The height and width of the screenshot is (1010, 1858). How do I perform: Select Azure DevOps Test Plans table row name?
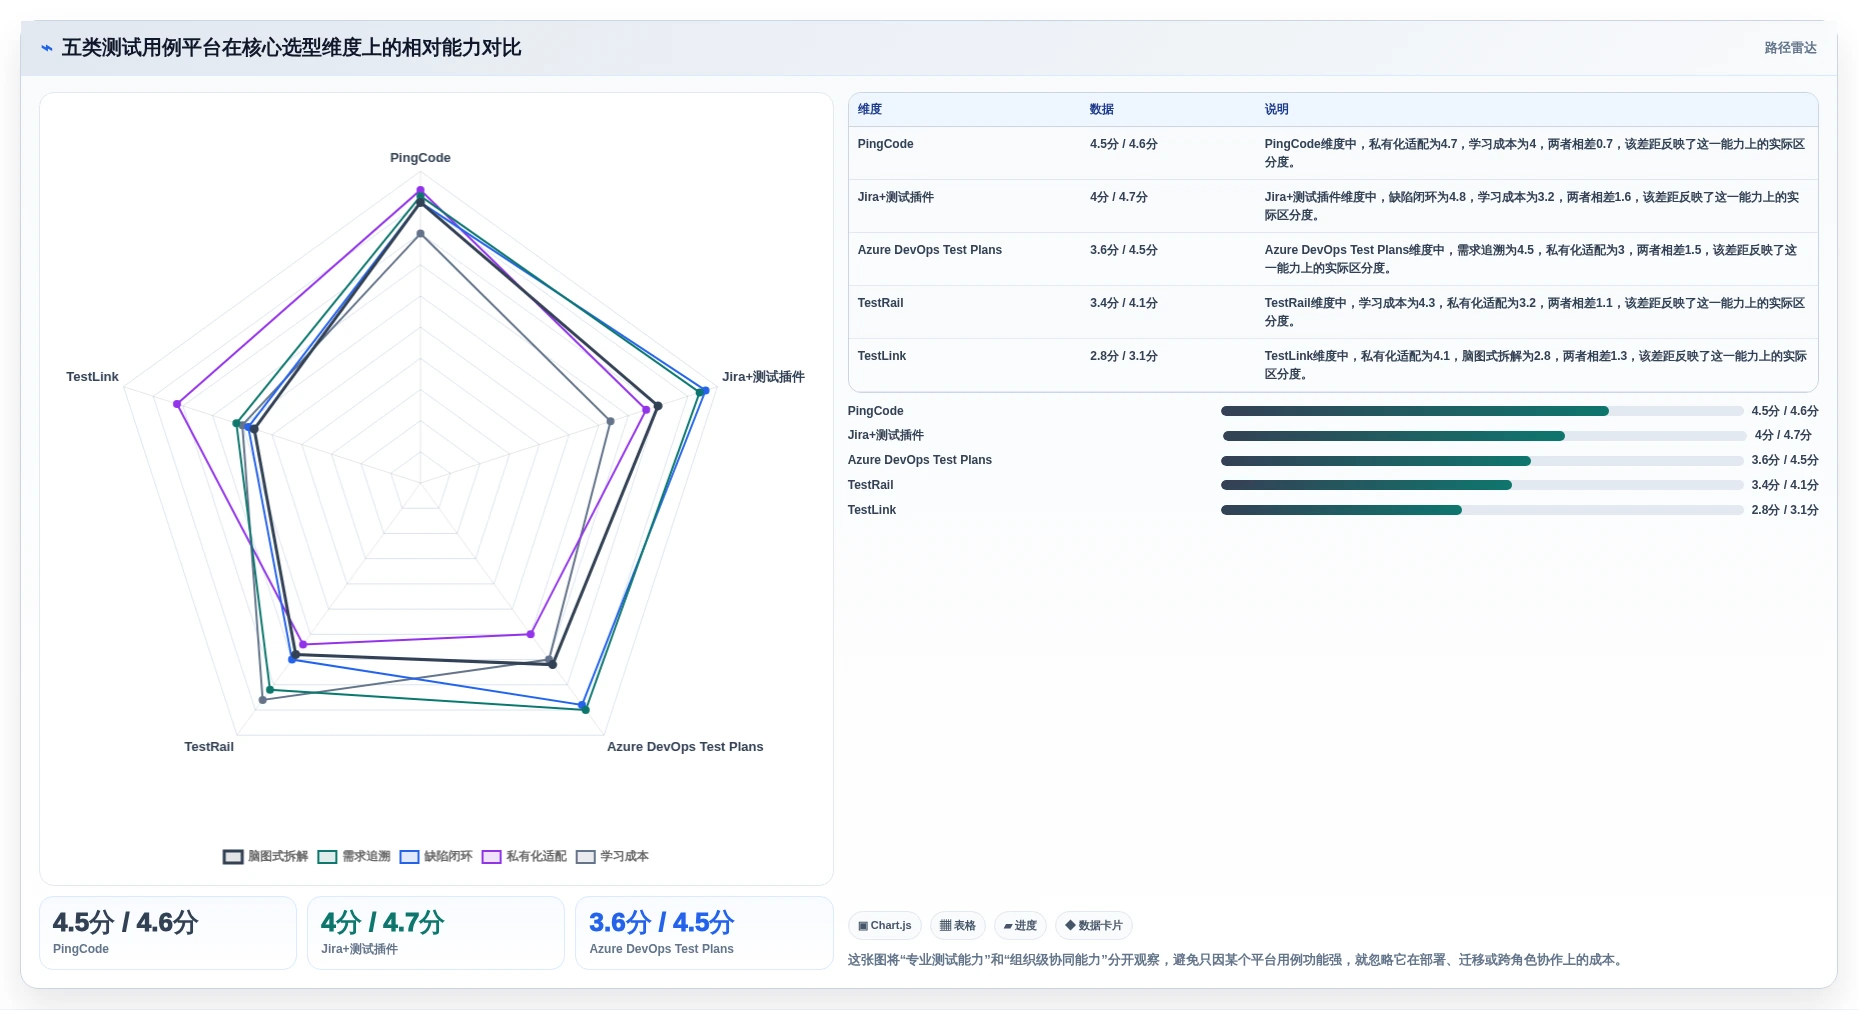click(929, 250)
